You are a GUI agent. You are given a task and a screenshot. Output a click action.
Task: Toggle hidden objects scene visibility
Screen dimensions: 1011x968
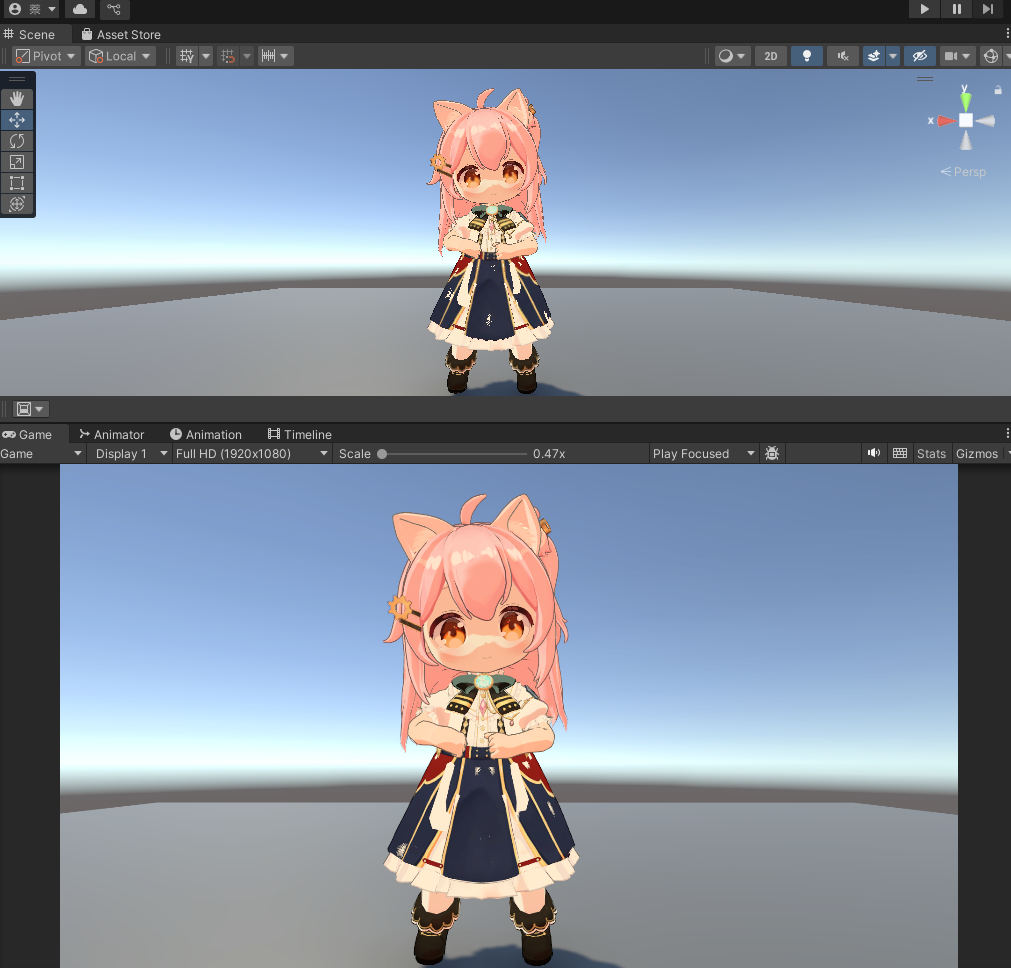(x=919, y=56)
